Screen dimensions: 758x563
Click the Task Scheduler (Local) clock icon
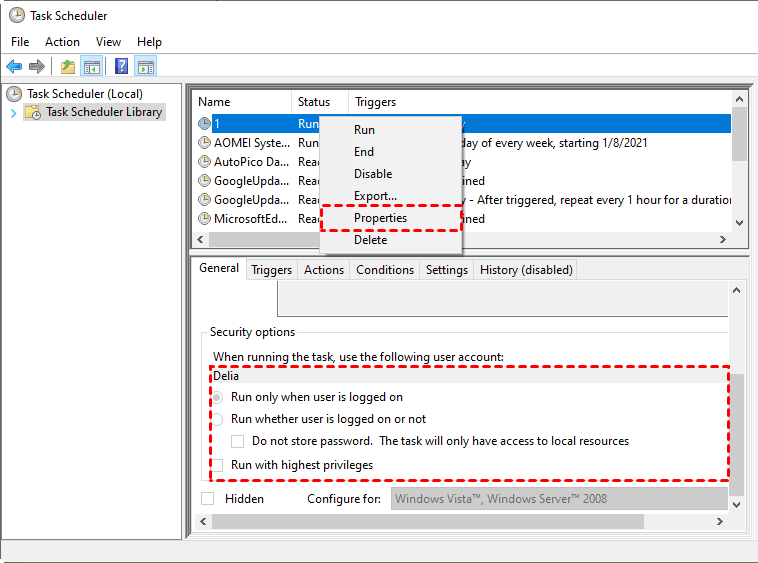(x=14, y=94)
